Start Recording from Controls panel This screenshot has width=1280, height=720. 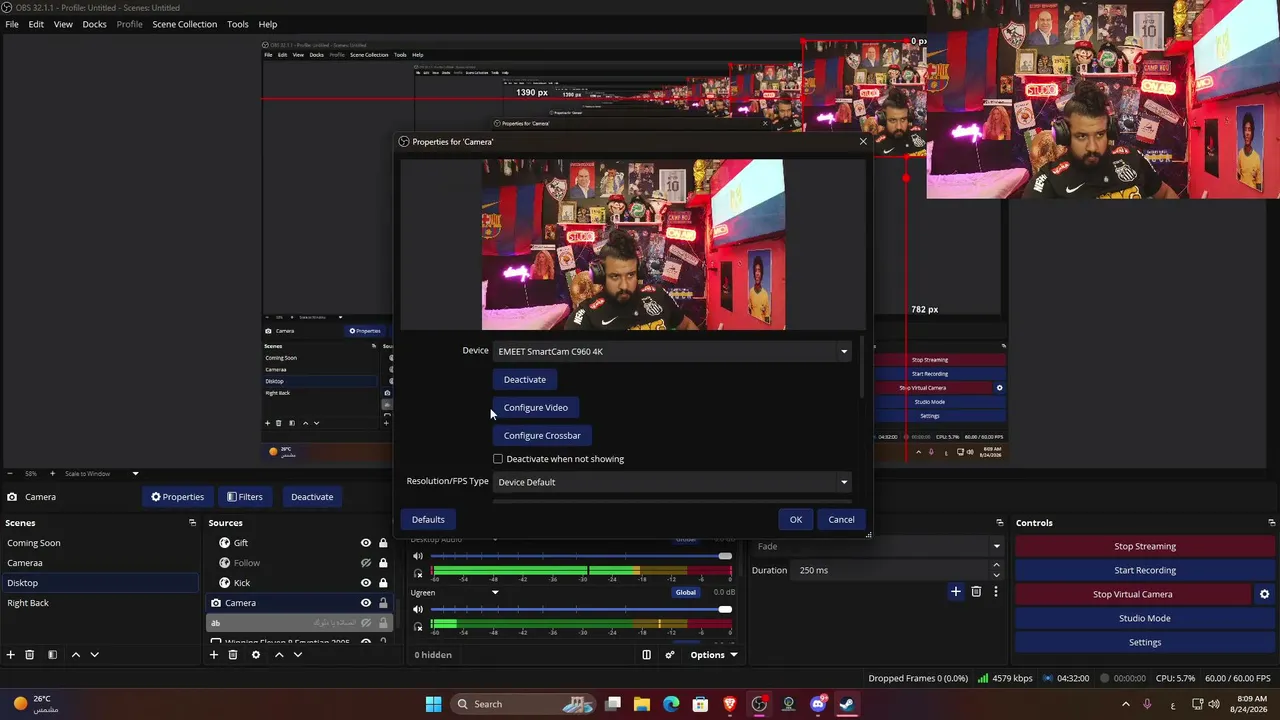[x=1145, y=570]
